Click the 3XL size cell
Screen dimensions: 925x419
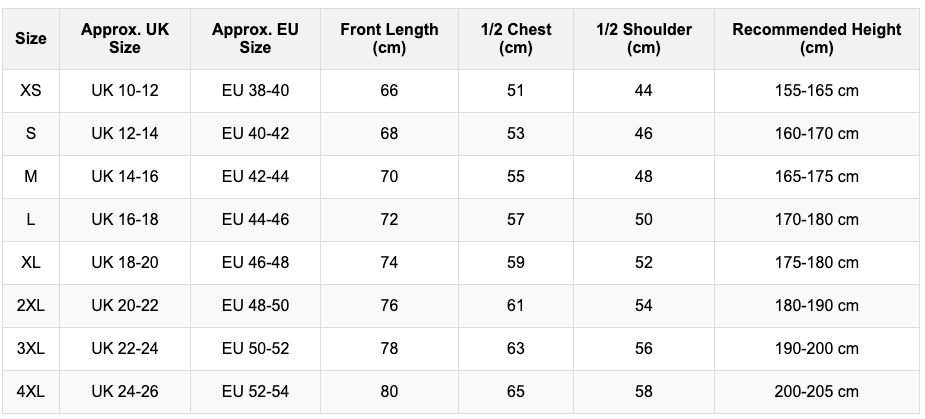point(31,349)
